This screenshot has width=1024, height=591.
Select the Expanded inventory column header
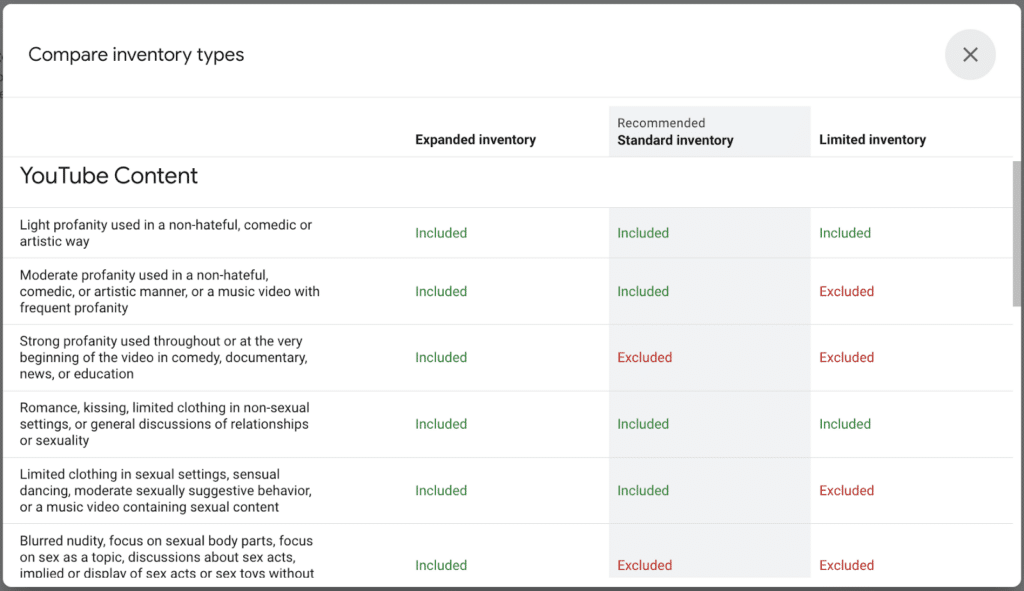[x=475, y=140]
